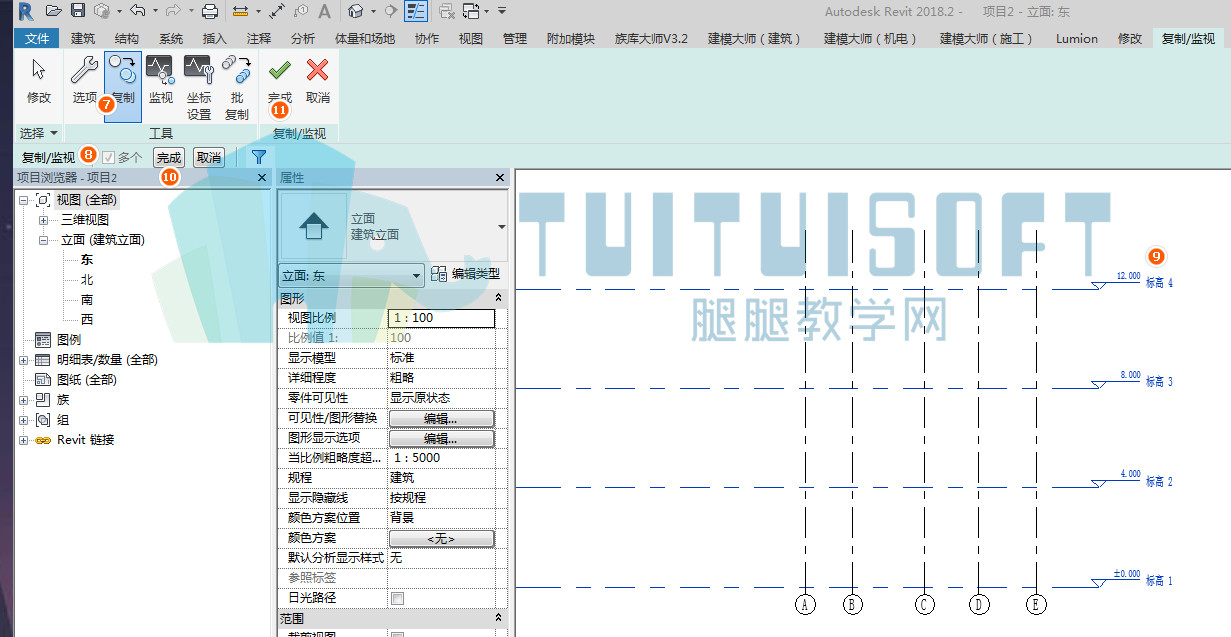Image resolution: width=1231 pixels, height=637 pixels.
Task: Toggle the thin lines icon
Action: (416, 11)
